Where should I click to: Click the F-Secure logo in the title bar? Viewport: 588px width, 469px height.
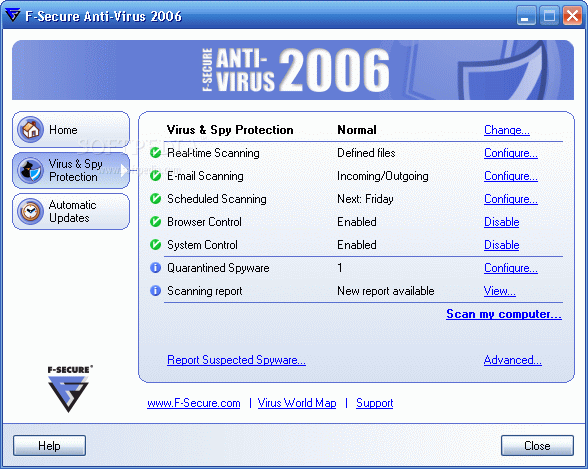click(x=12, y=15)
